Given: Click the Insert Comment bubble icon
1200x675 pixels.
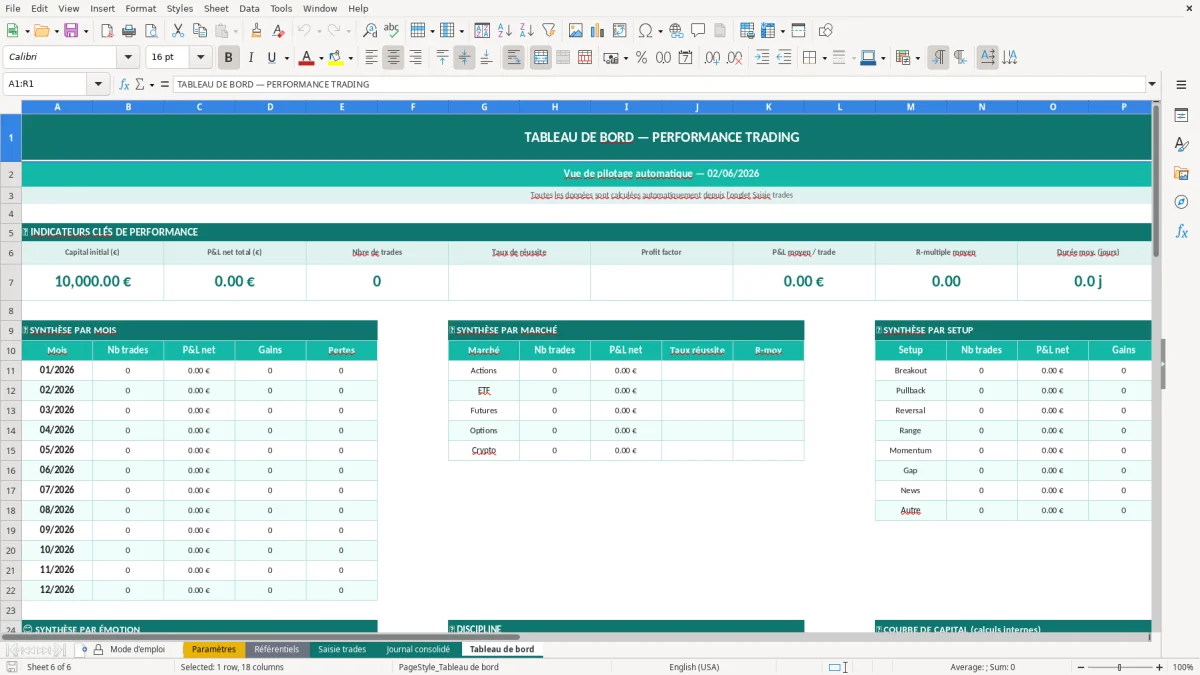Looking at the screenshot, I should 698,31.
